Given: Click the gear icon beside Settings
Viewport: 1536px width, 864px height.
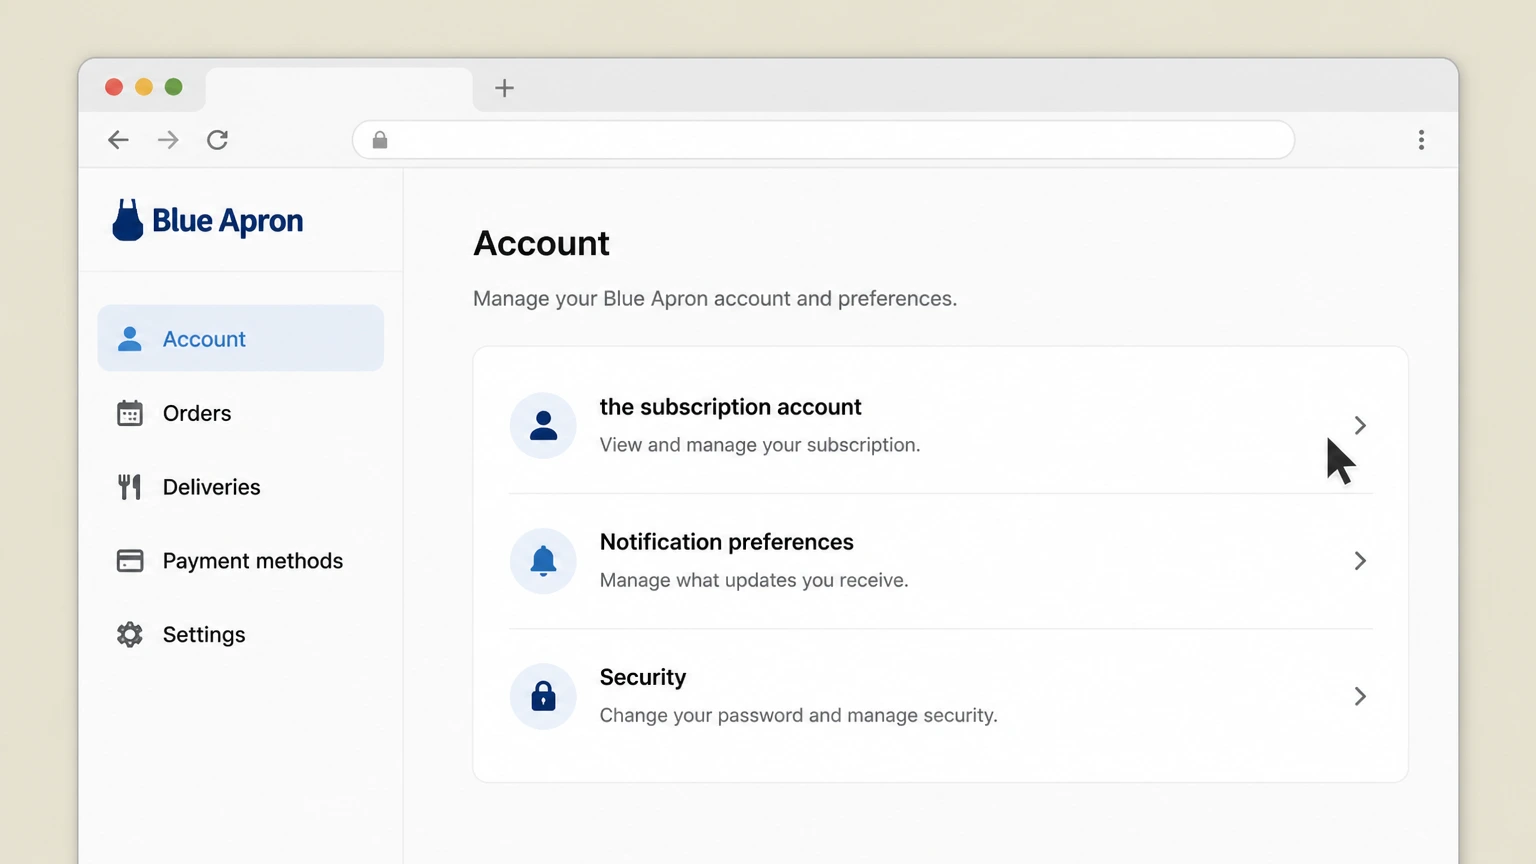Looking at the screenshot, I should 130,635.
